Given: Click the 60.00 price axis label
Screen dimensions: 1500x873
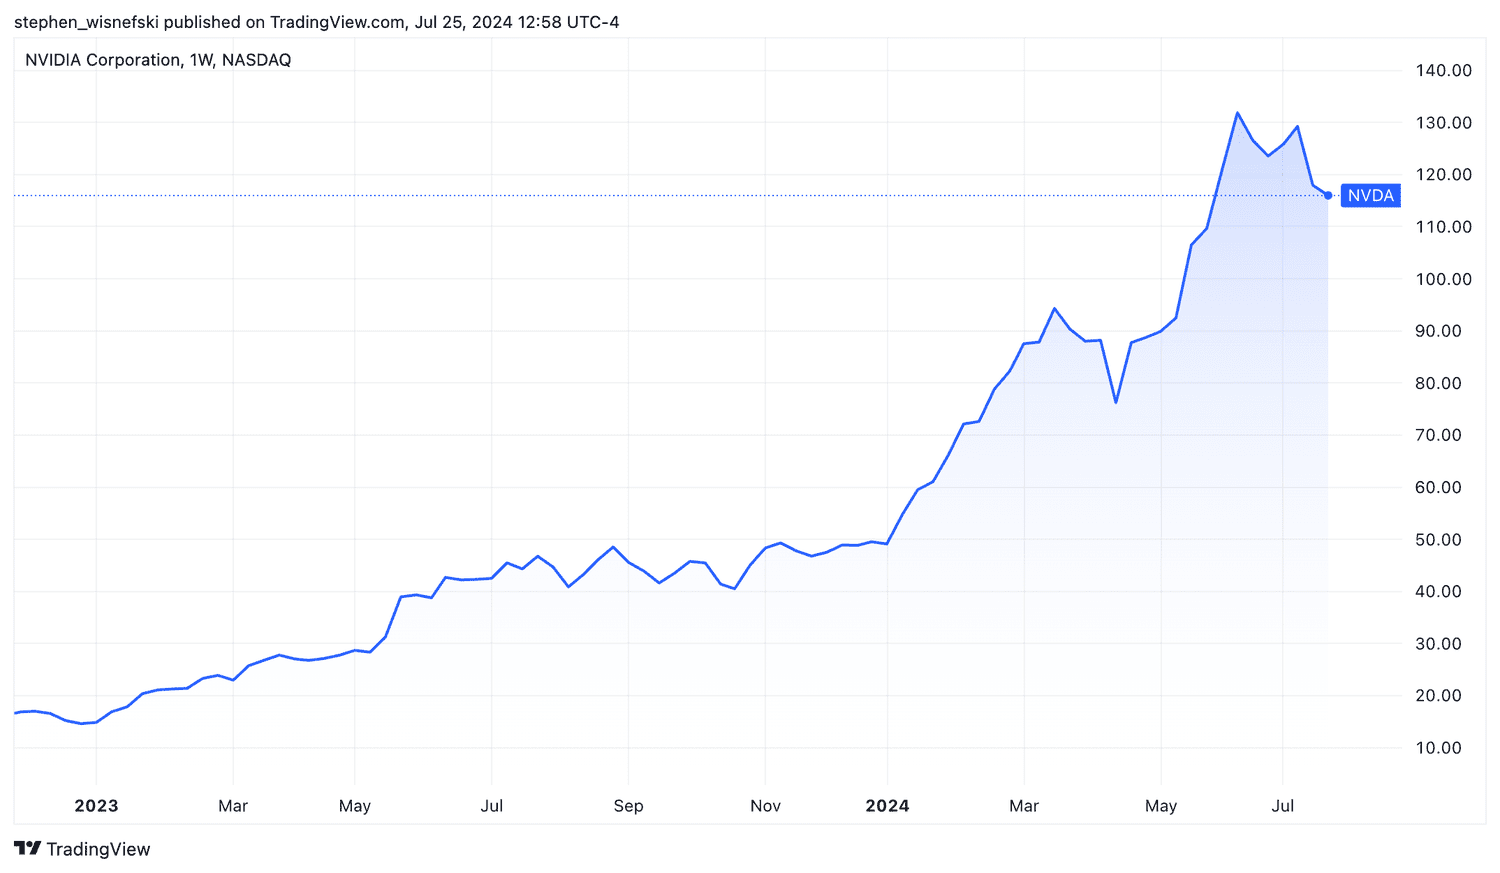Looking at the screenshot, I should pyautogui.click(x=1438, y=487).
